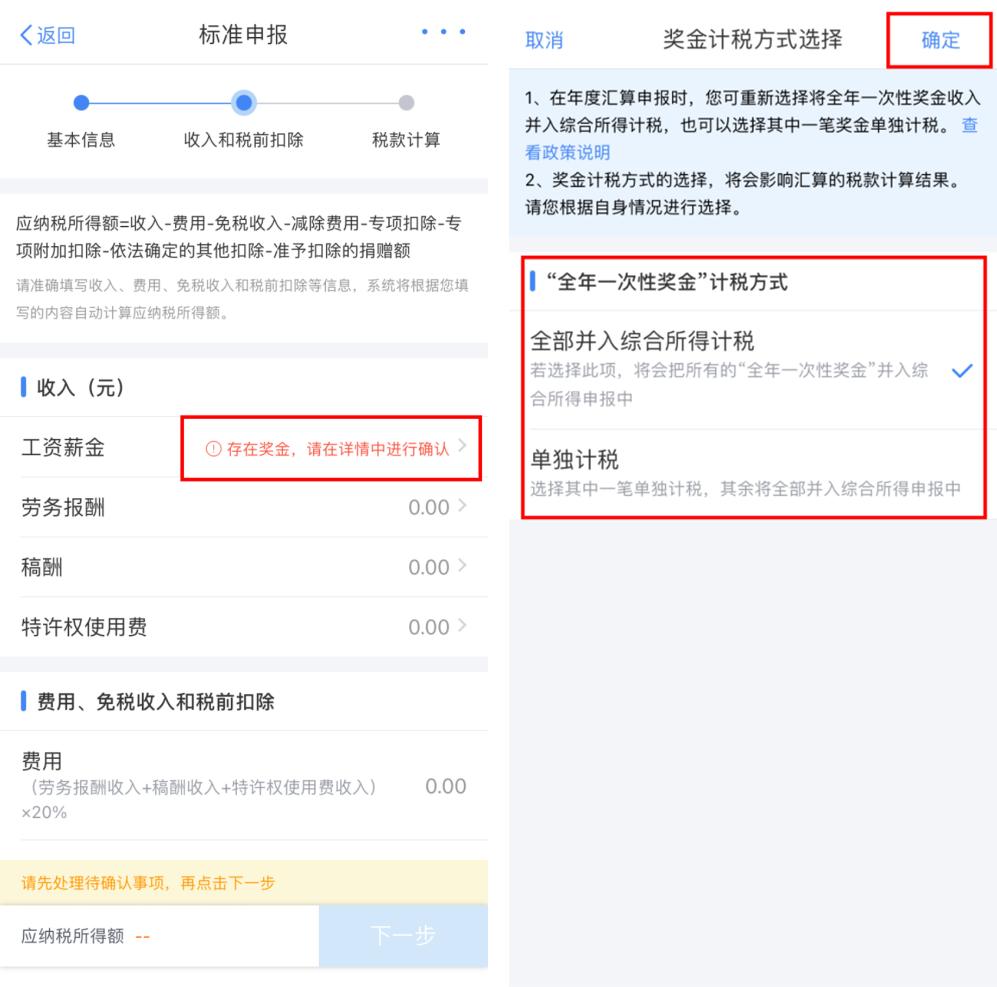Open 劳务报酬 details chevron
Image resolution: width=997 pixels, height=987 pixels.
click(x=462, y=506)
